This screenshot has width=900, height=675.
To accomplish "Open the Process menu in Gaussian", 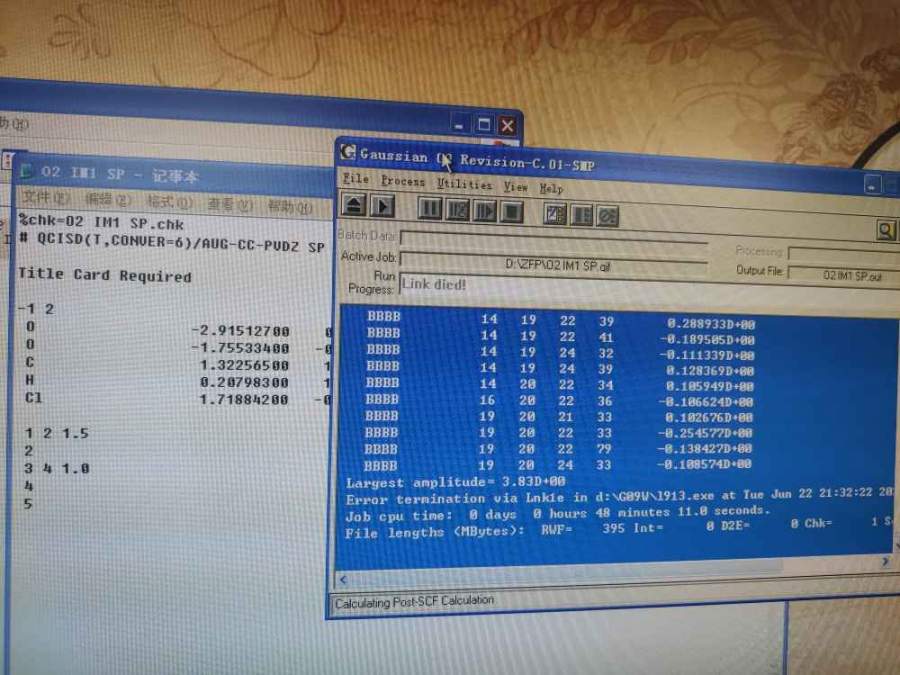I will tap(403, 181).
